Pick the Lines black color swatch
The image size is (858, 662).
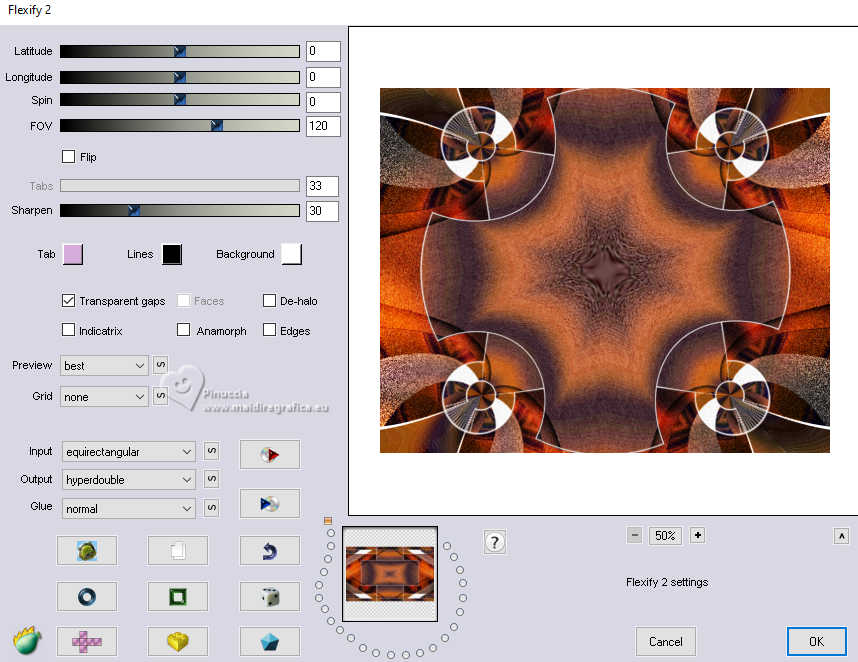(x=172, y=254)
